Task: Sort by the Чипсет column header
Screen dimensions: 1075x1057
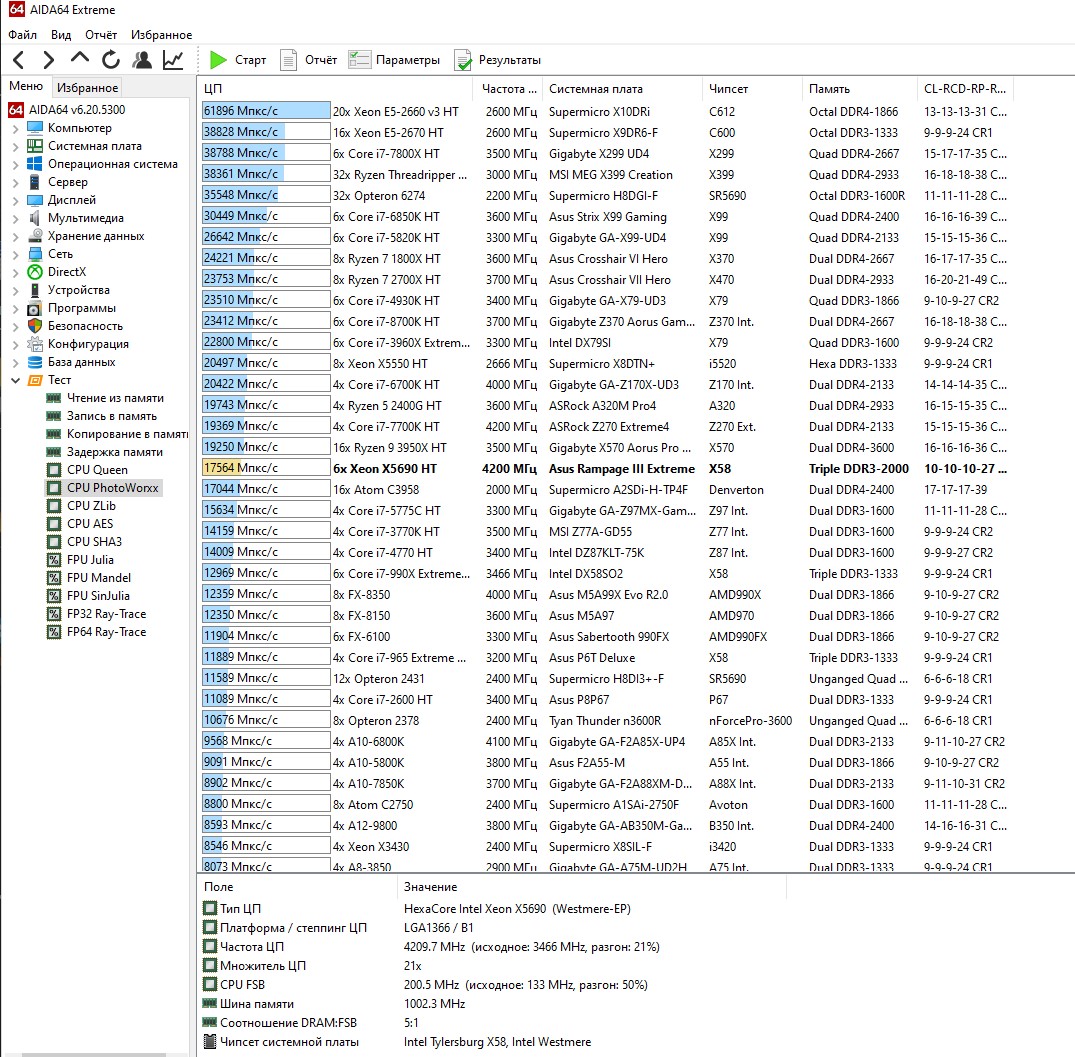Action: 751,89
